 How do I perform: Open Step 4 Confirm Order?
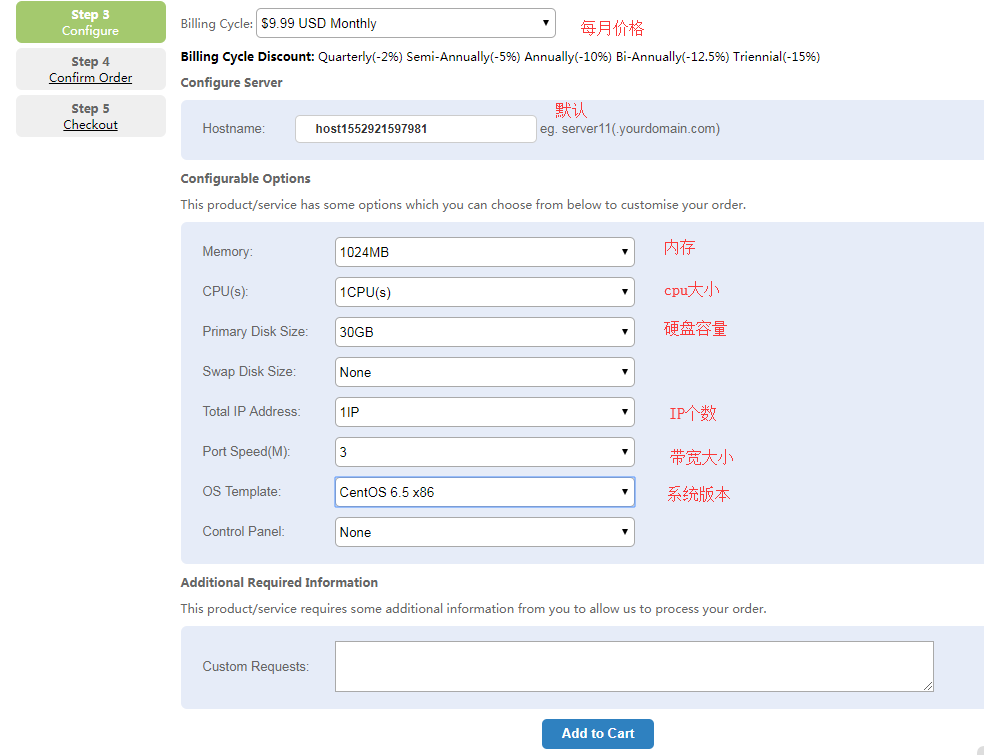point(90,62)
